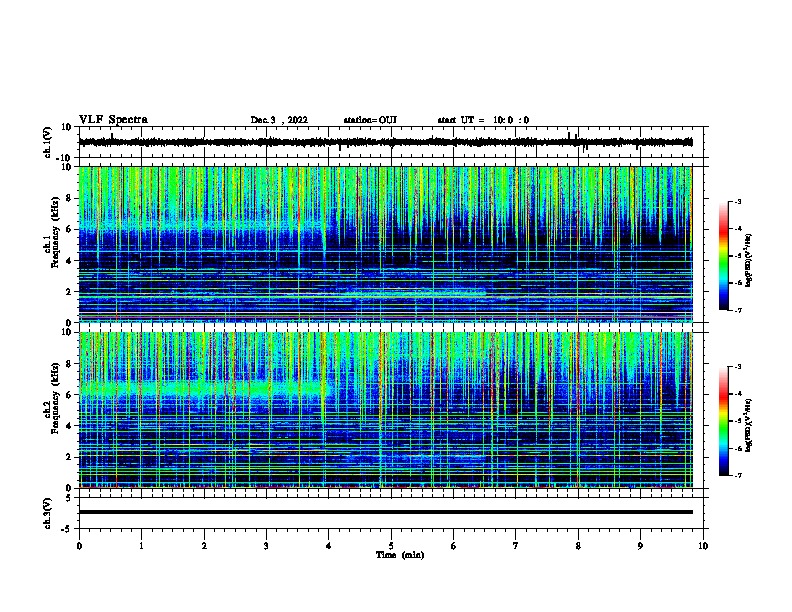Click time axis tick label "8"
The width and height of the screenshot is (792, 612).
(x=578, y=546)
